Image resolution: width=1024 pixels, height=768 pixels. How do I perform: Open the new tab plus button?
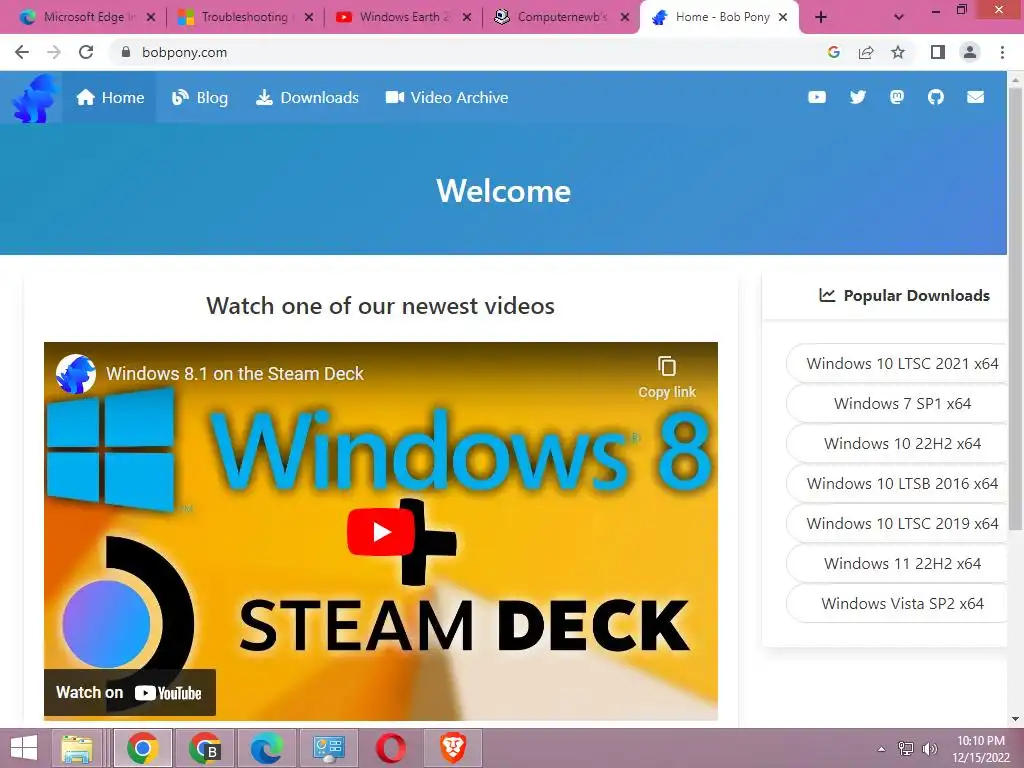pyautogui.click(x=821, y=18)
